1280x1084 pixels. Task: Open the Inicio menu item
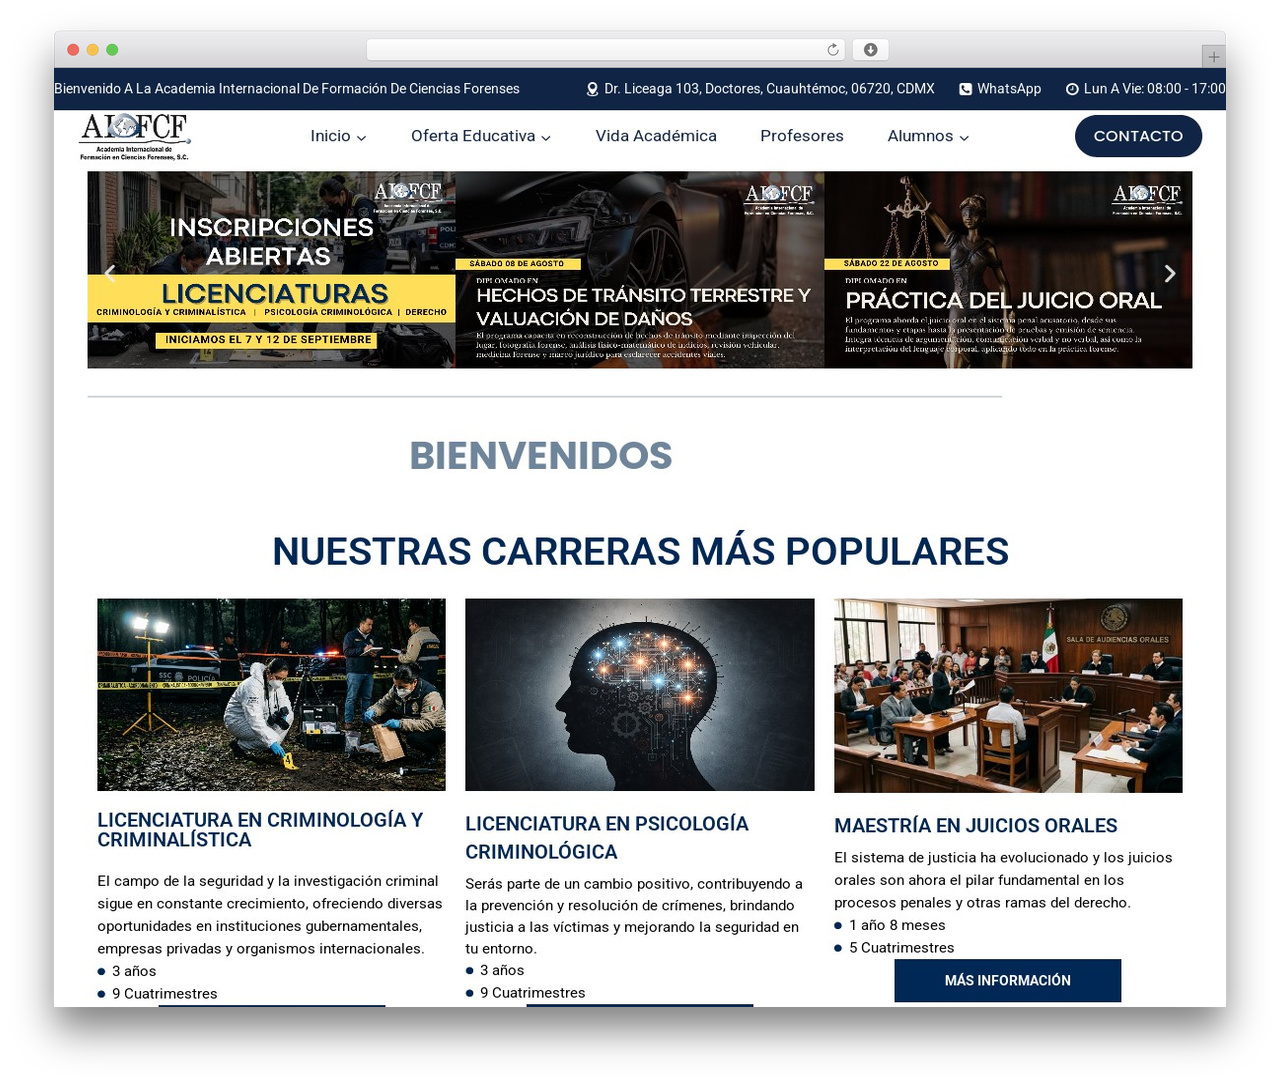(x=330, y=136)
